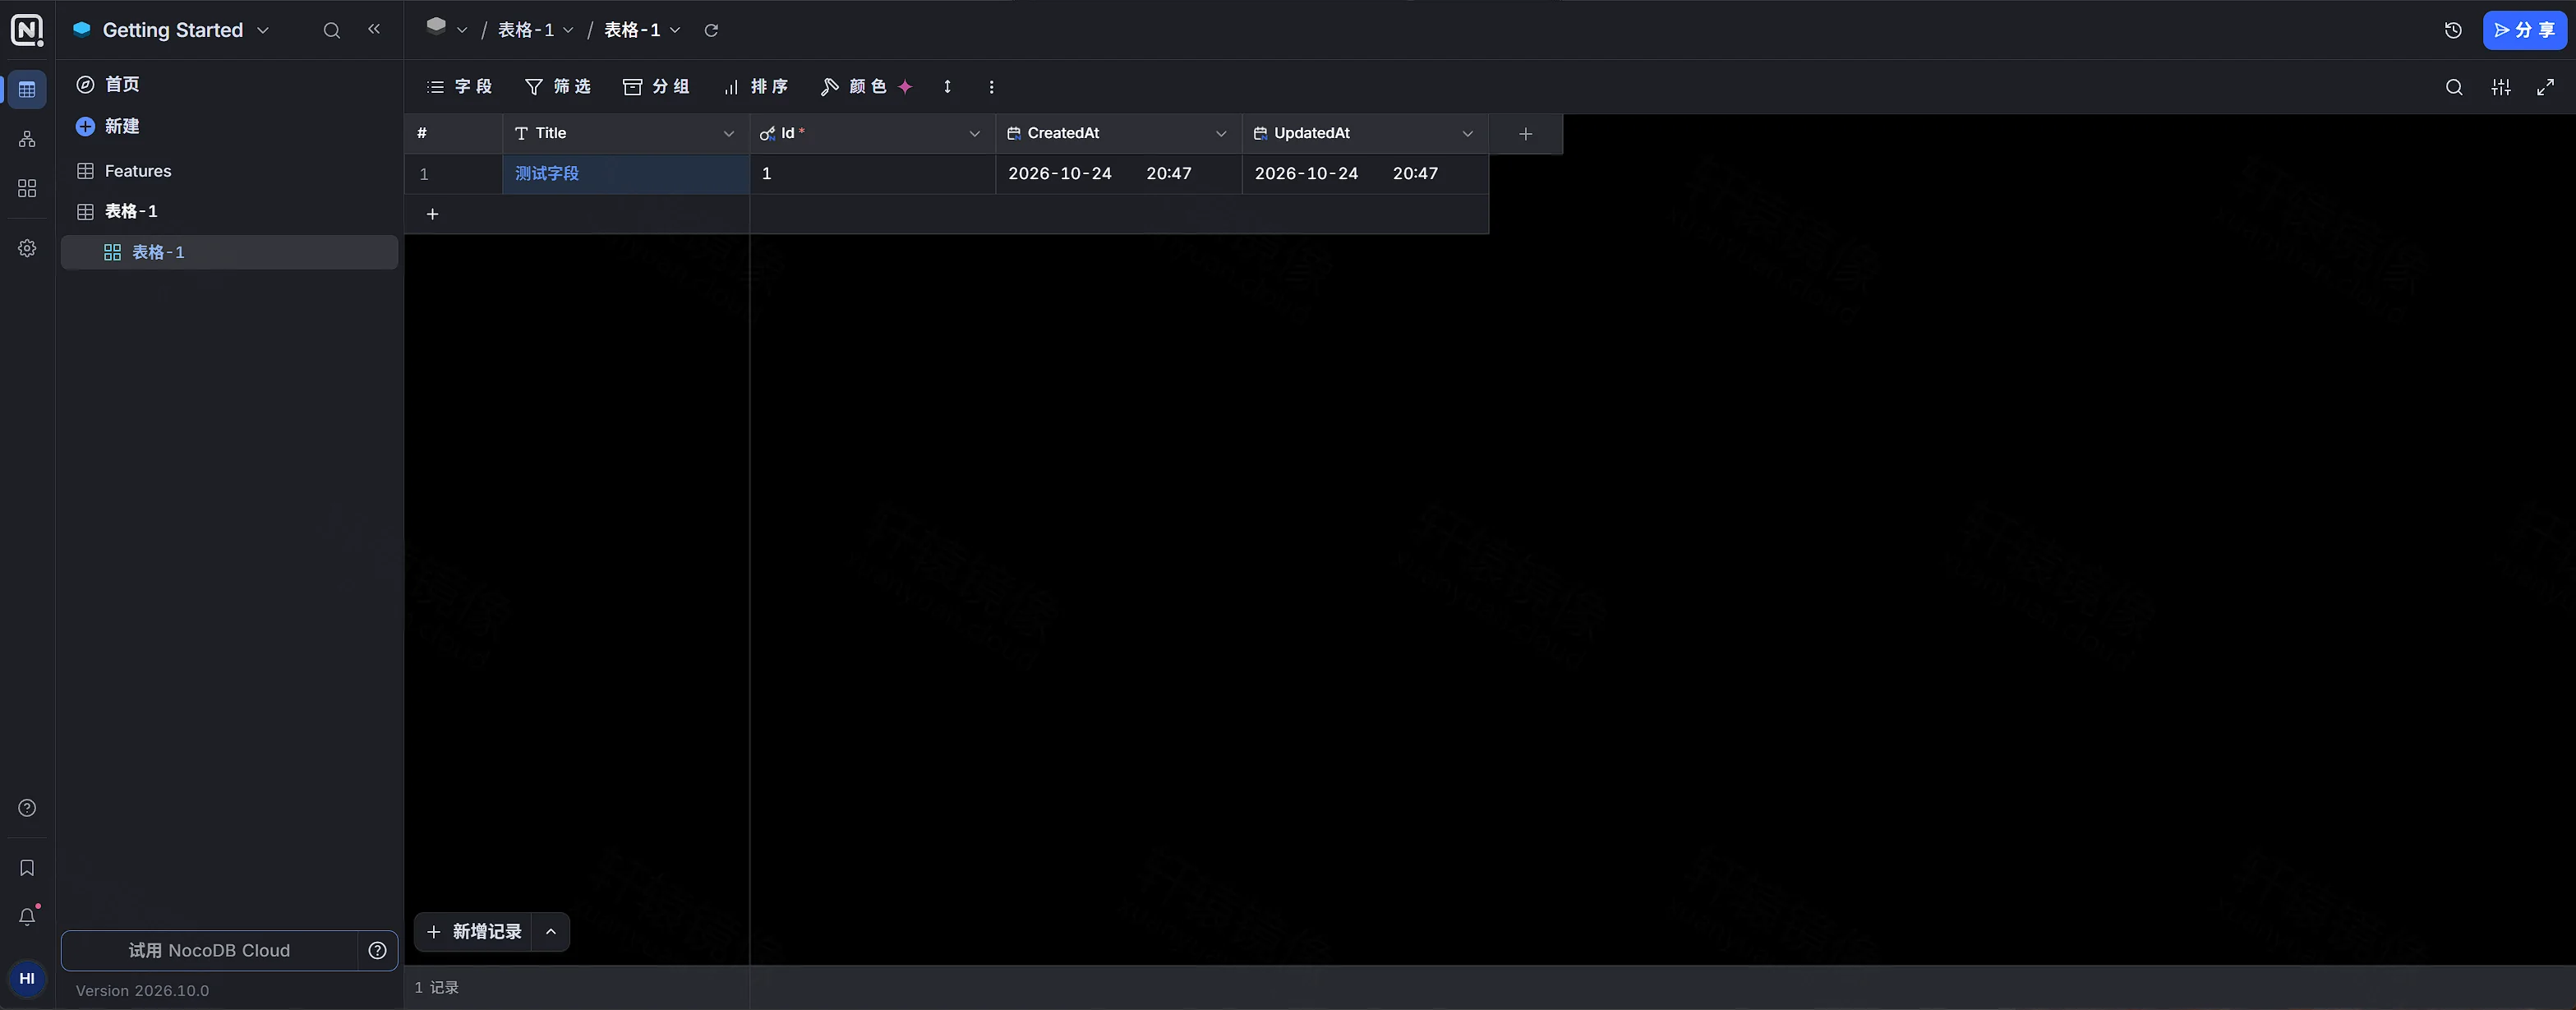Click 新建 in the sidebar
The width and height of the screenshot is (2576, 1010).
tap(107, 126)
